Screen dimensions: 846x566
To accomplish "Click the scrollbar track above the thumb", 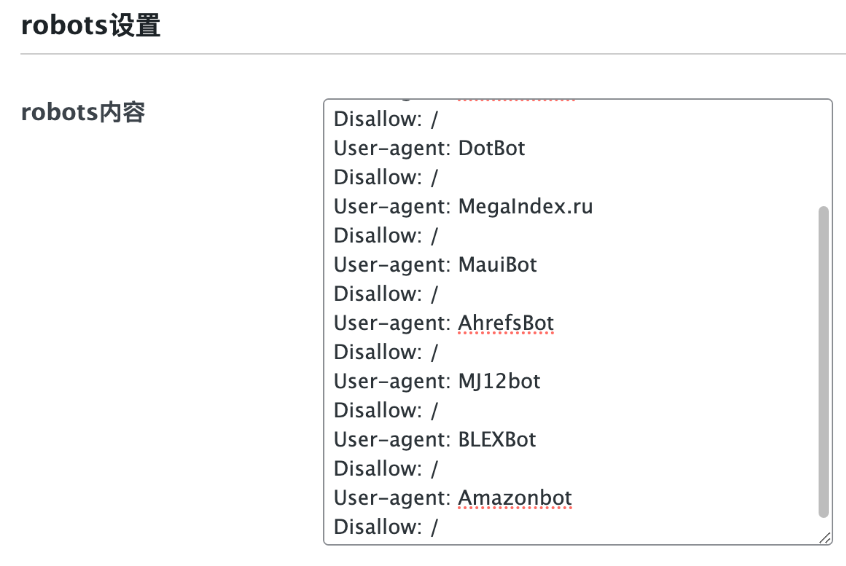I will coord(823,150).
